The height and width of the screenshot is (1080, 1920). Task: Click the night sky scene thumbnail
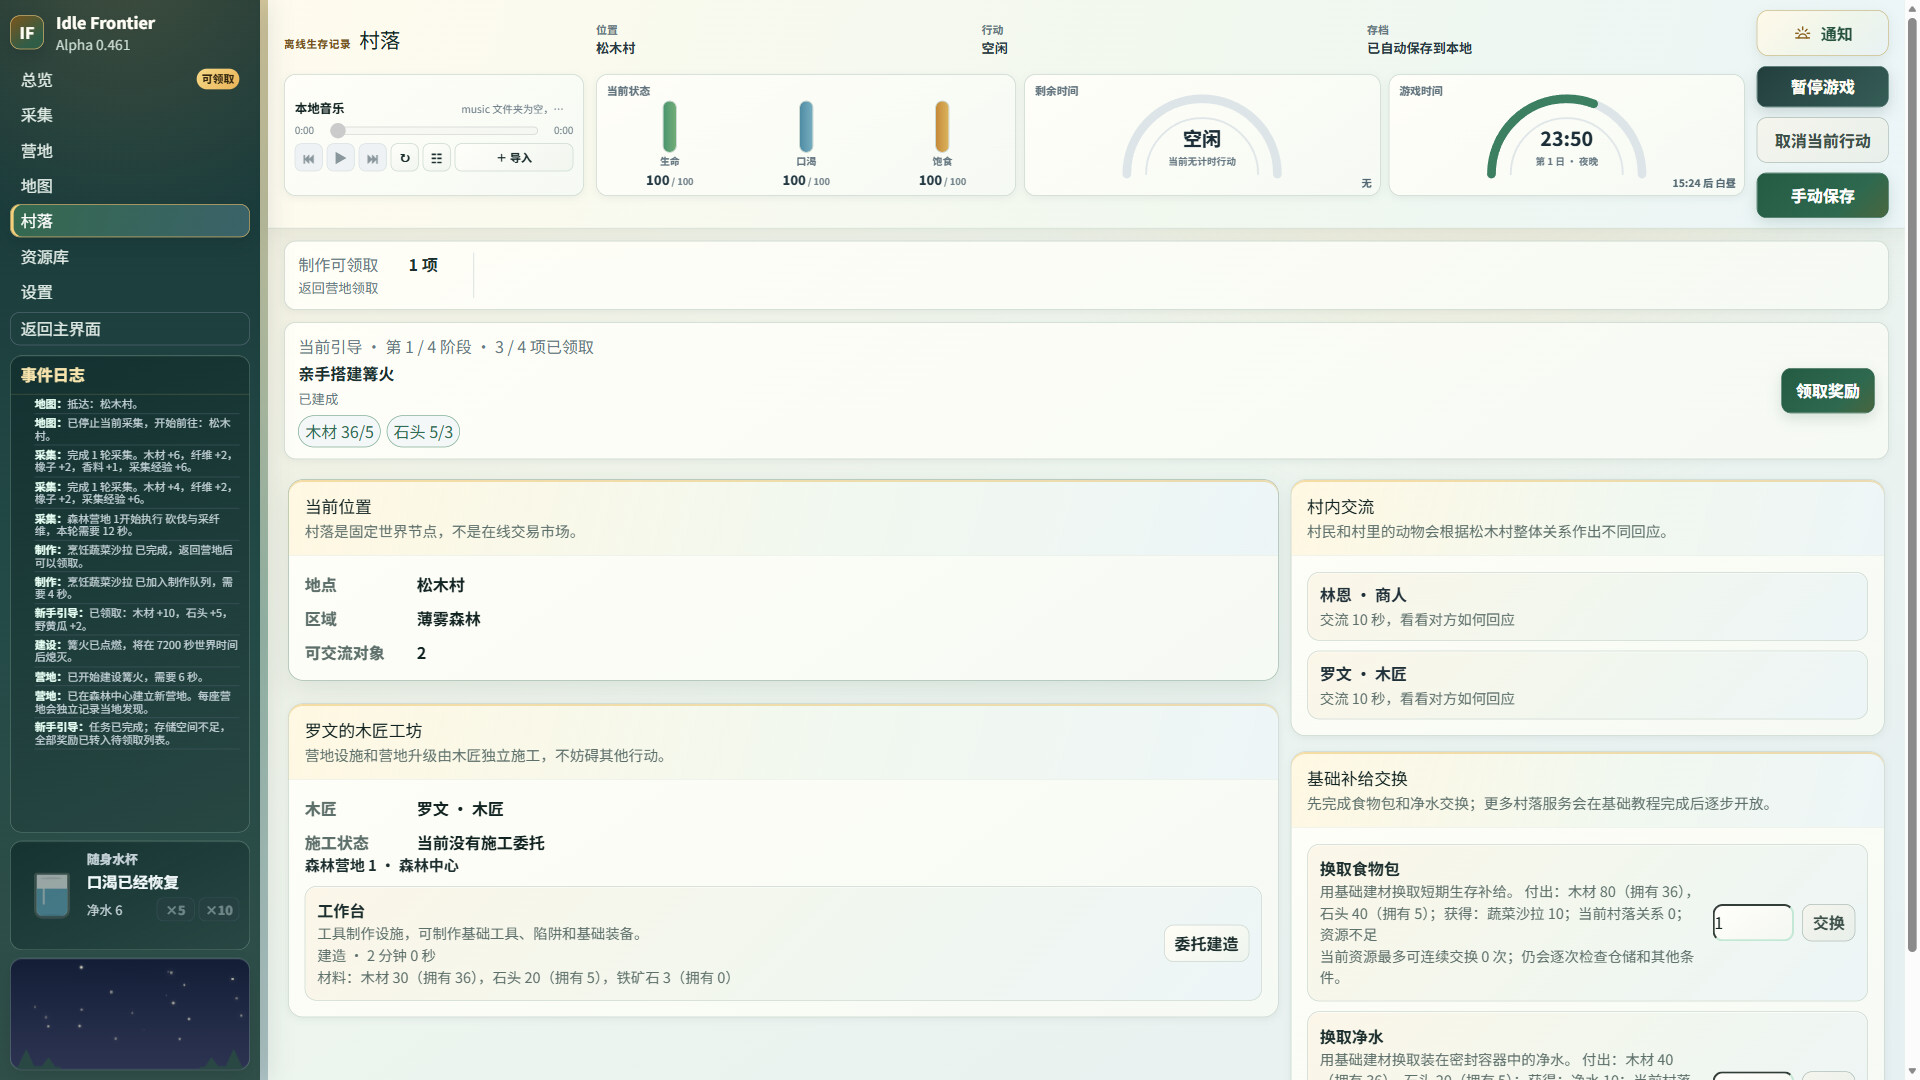click(130, 1014)
